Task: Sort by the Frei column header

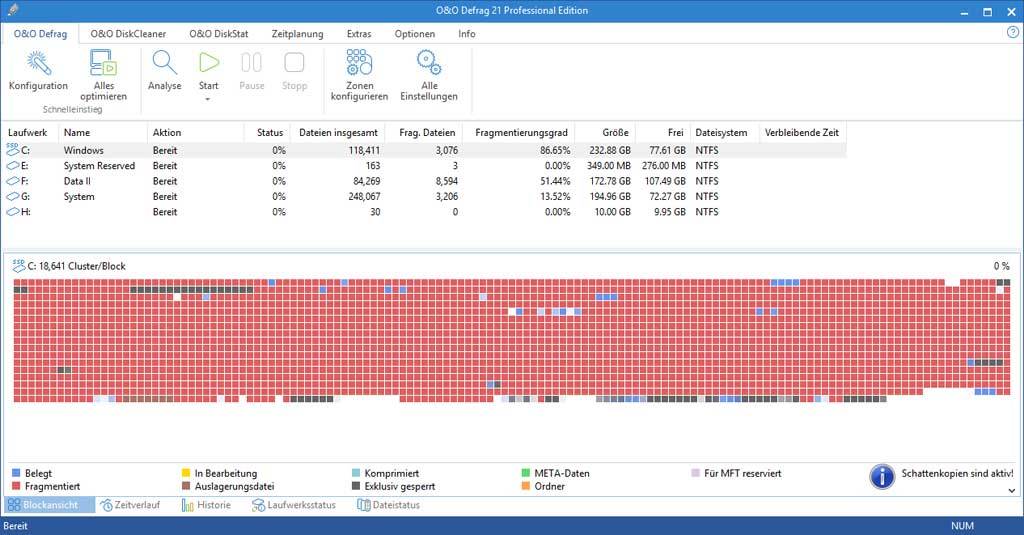Action: (662, 133)
